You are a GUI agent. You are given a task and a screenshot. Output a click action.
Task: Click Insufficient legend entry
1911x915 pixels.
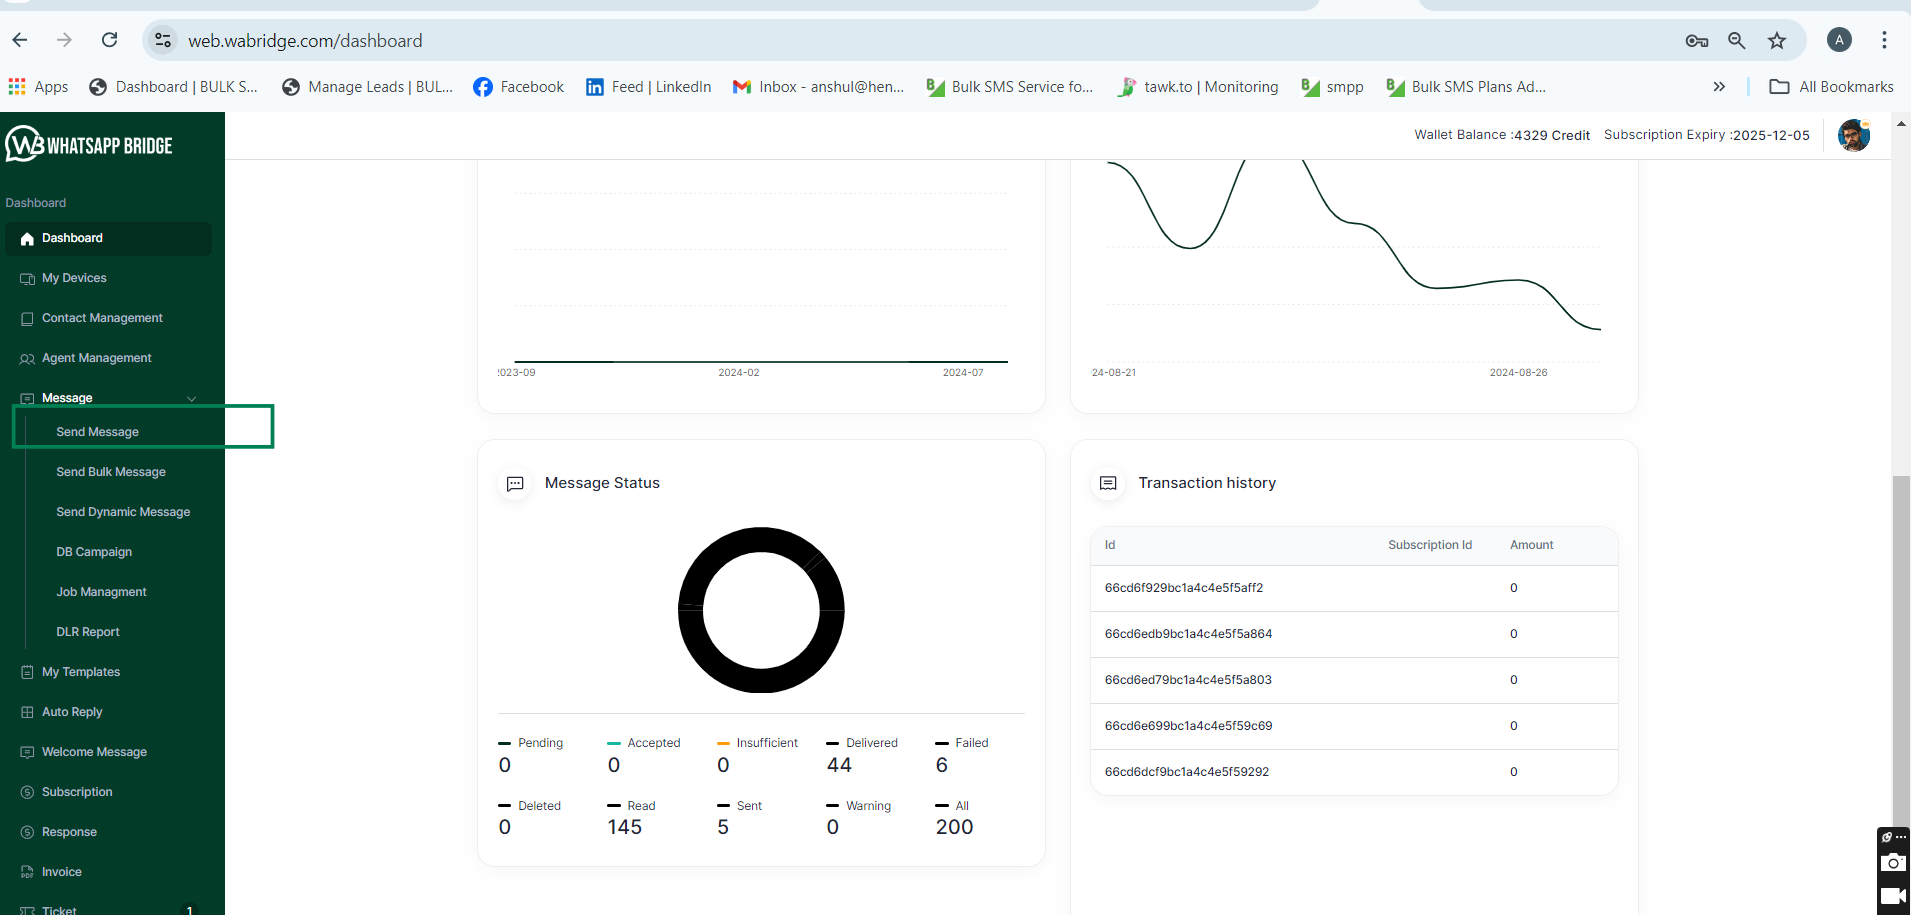pyautogui.click(x=757, y=743)
